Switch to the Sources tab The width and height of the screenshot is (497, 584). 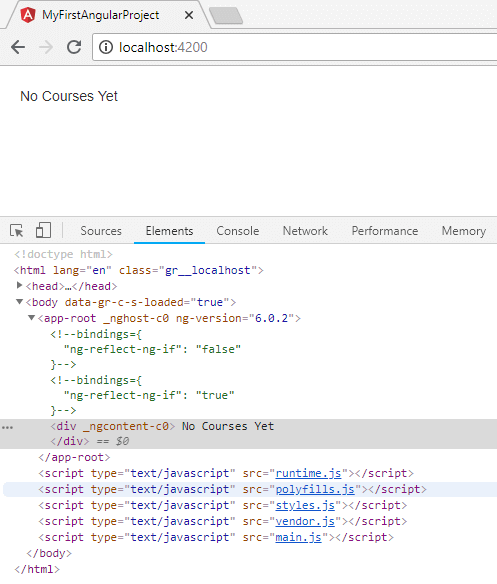click(x=101, y=231)
